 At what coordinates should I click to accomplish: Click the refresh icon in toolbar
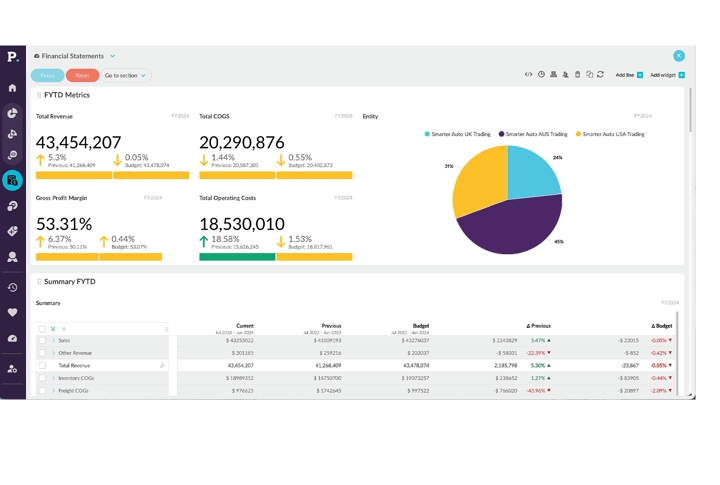point(600,75)
